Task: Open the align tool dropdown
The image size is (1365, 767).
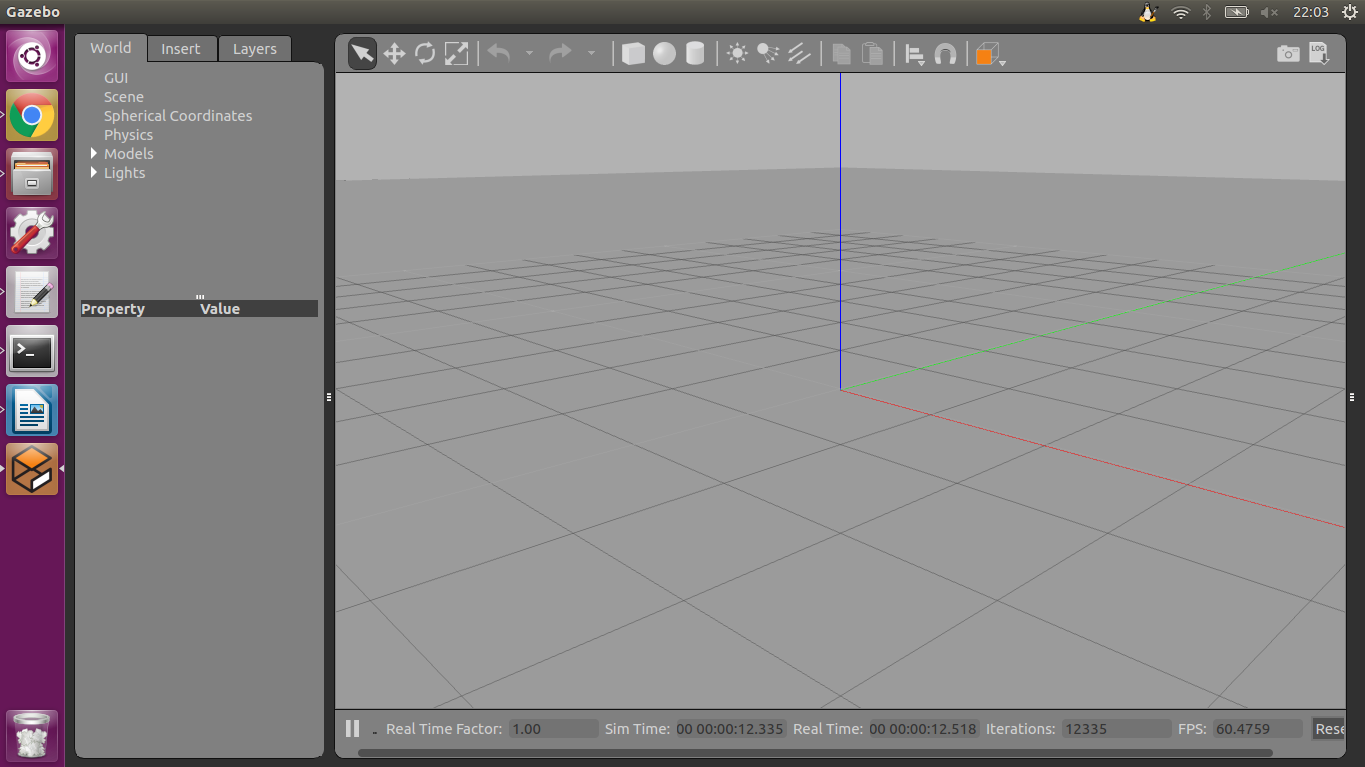Action: pos(915,54)
